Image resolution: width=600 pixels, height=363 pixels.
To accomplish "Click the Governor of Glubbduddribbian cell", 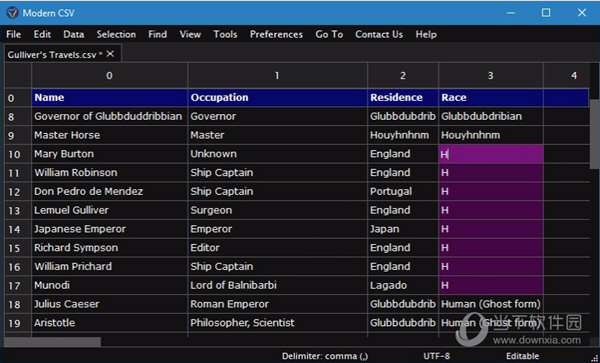I will pos(109,116).
